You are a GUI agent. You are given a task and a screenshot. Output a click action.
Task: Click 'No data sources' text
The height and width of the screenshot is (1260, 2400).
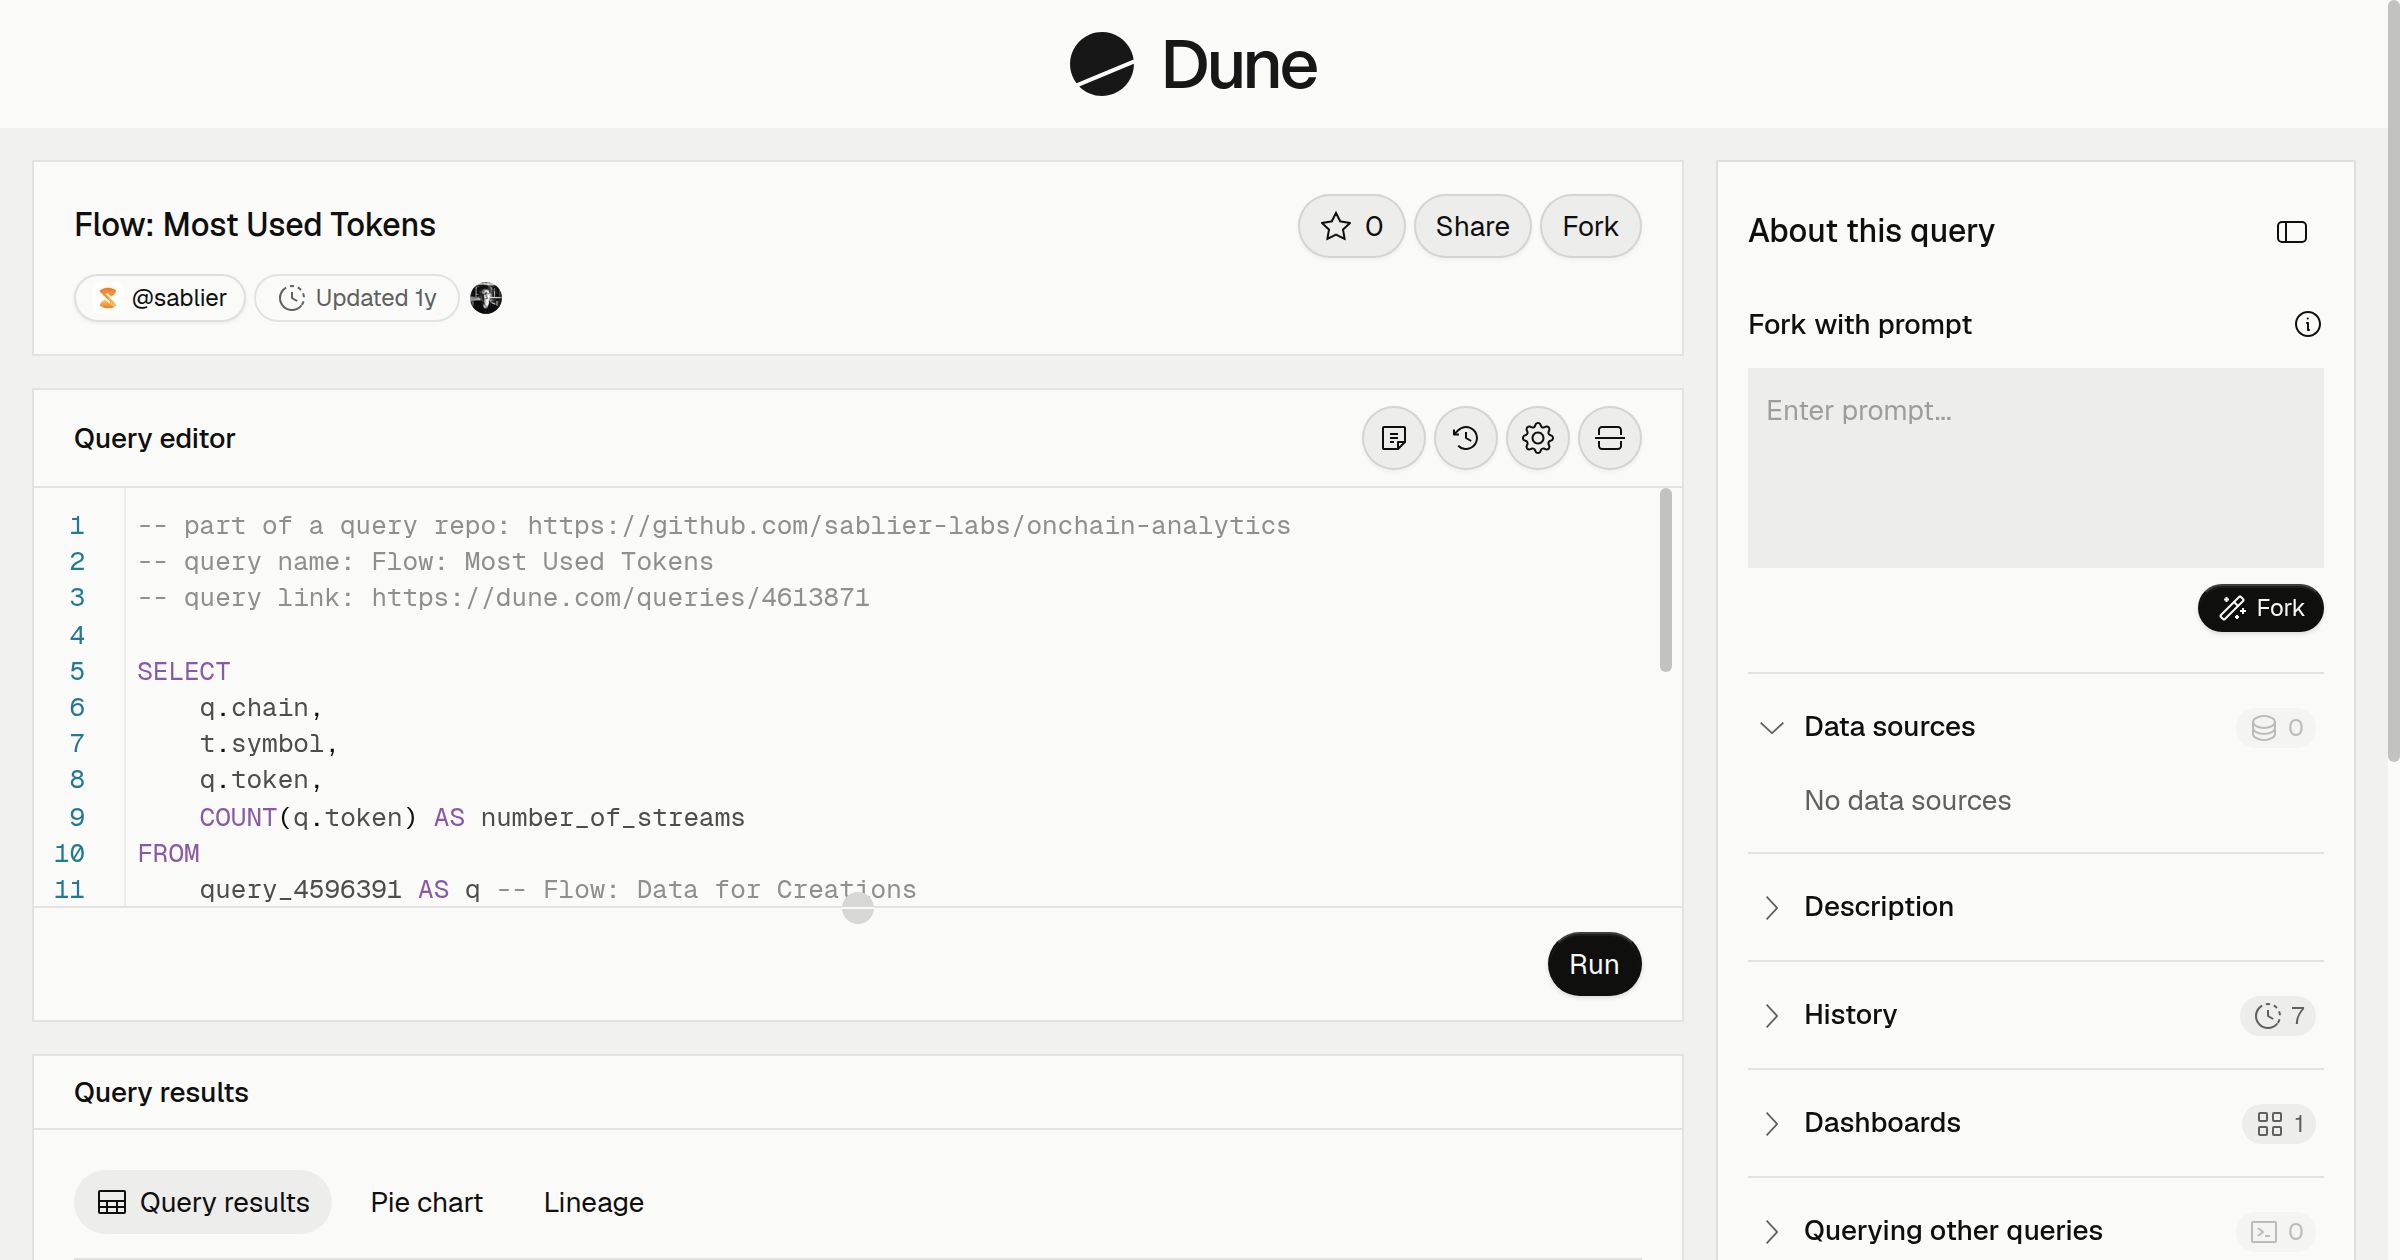click(1907, 800)
